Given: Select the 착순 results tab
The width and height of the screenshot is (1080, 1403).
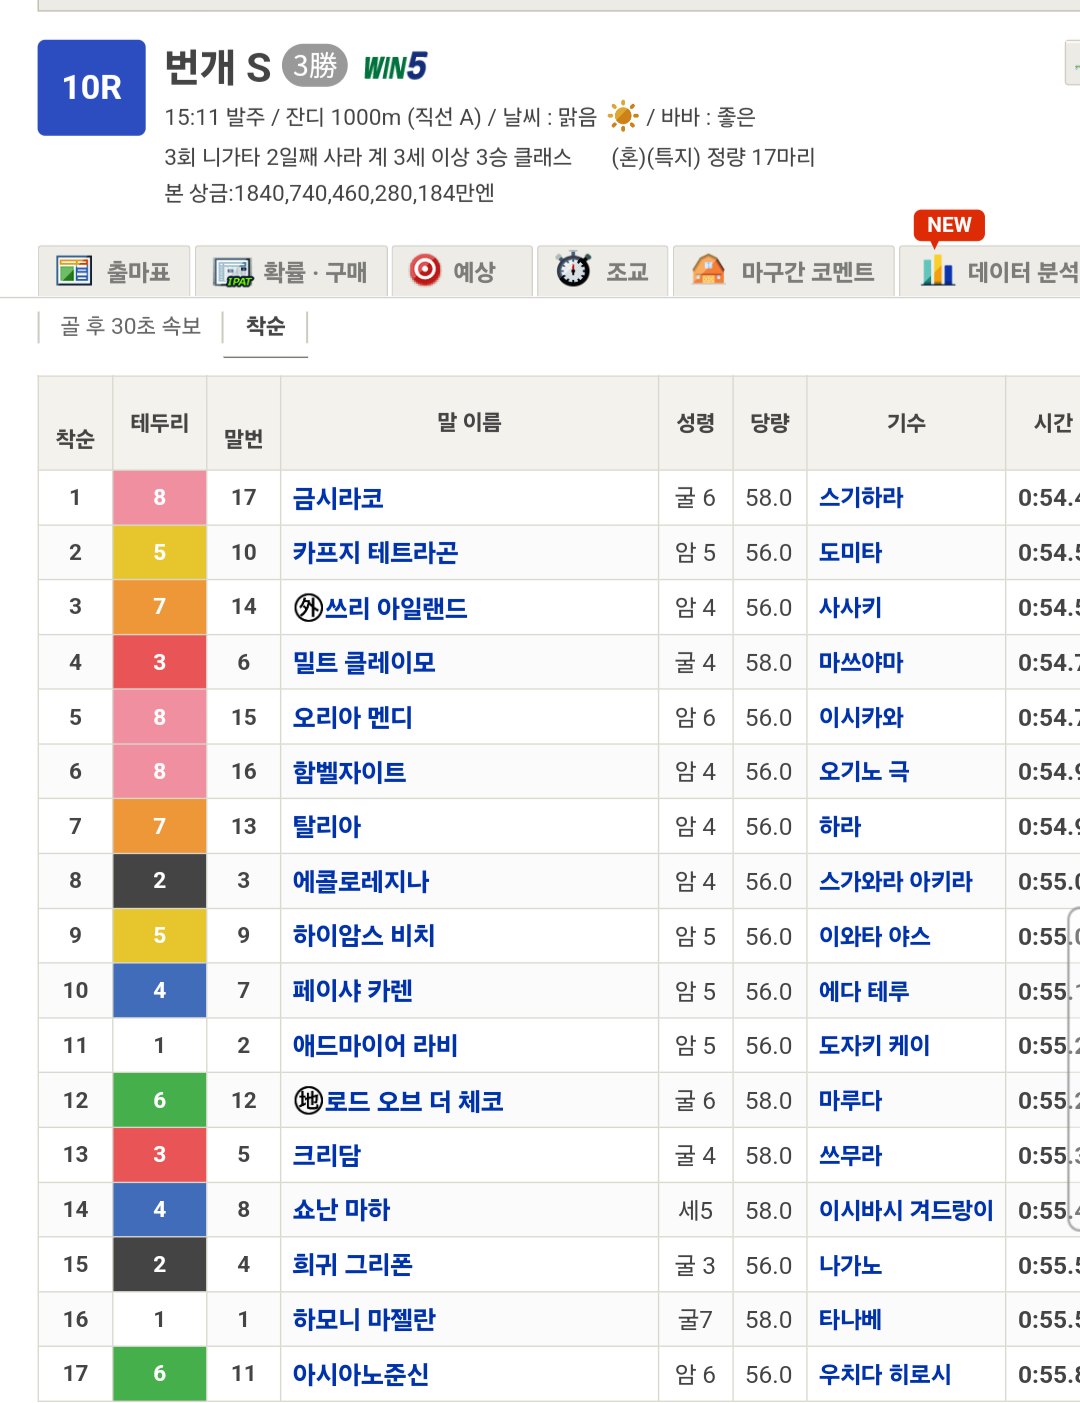Looking at the screenshot, I should 265,326.
